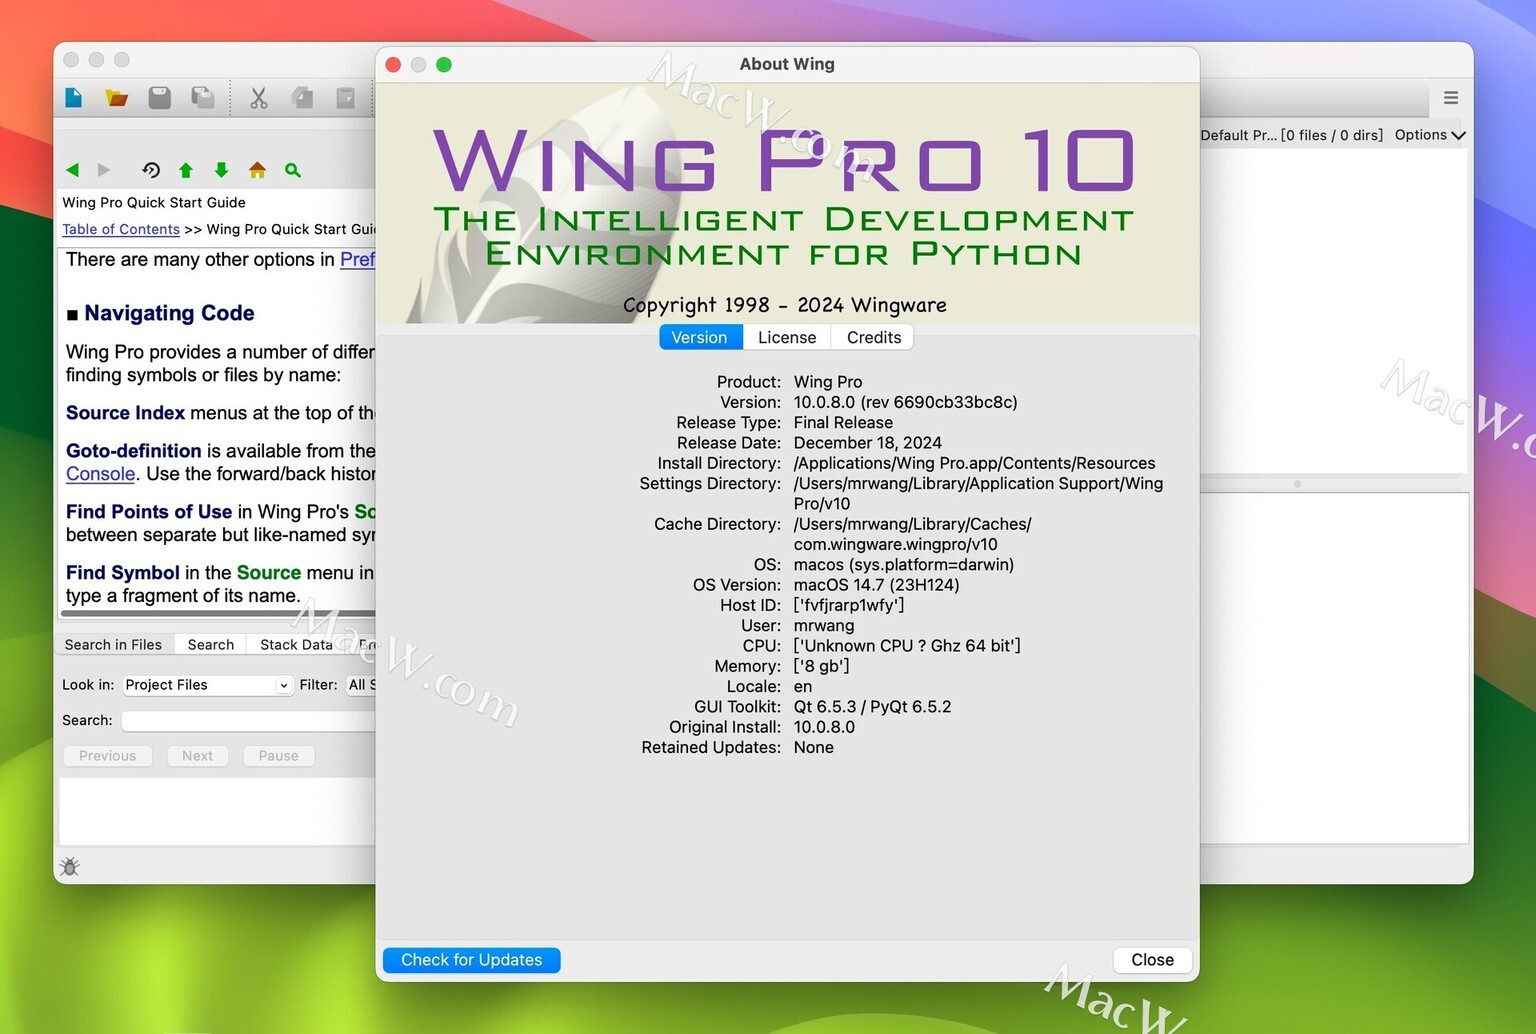
Task: Follow the Console link in Quick Start Guide
Action: [x=100, y=474]
